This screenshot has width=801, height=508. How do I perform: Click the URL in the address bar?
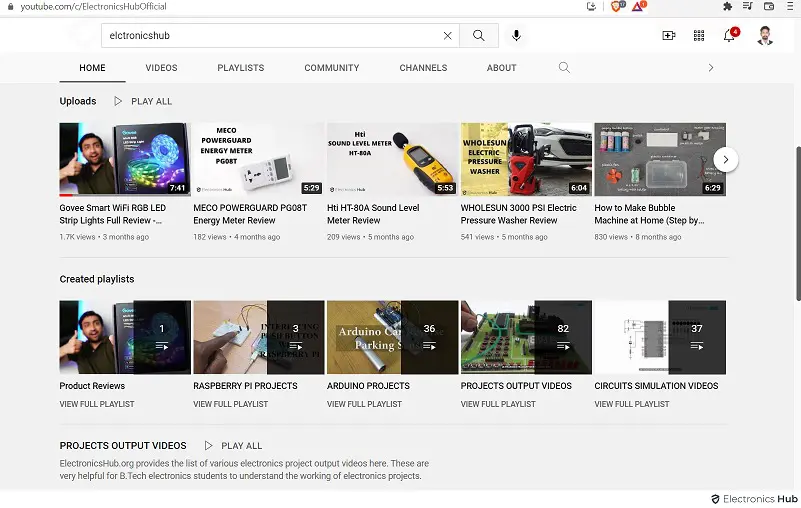point(93,6)
